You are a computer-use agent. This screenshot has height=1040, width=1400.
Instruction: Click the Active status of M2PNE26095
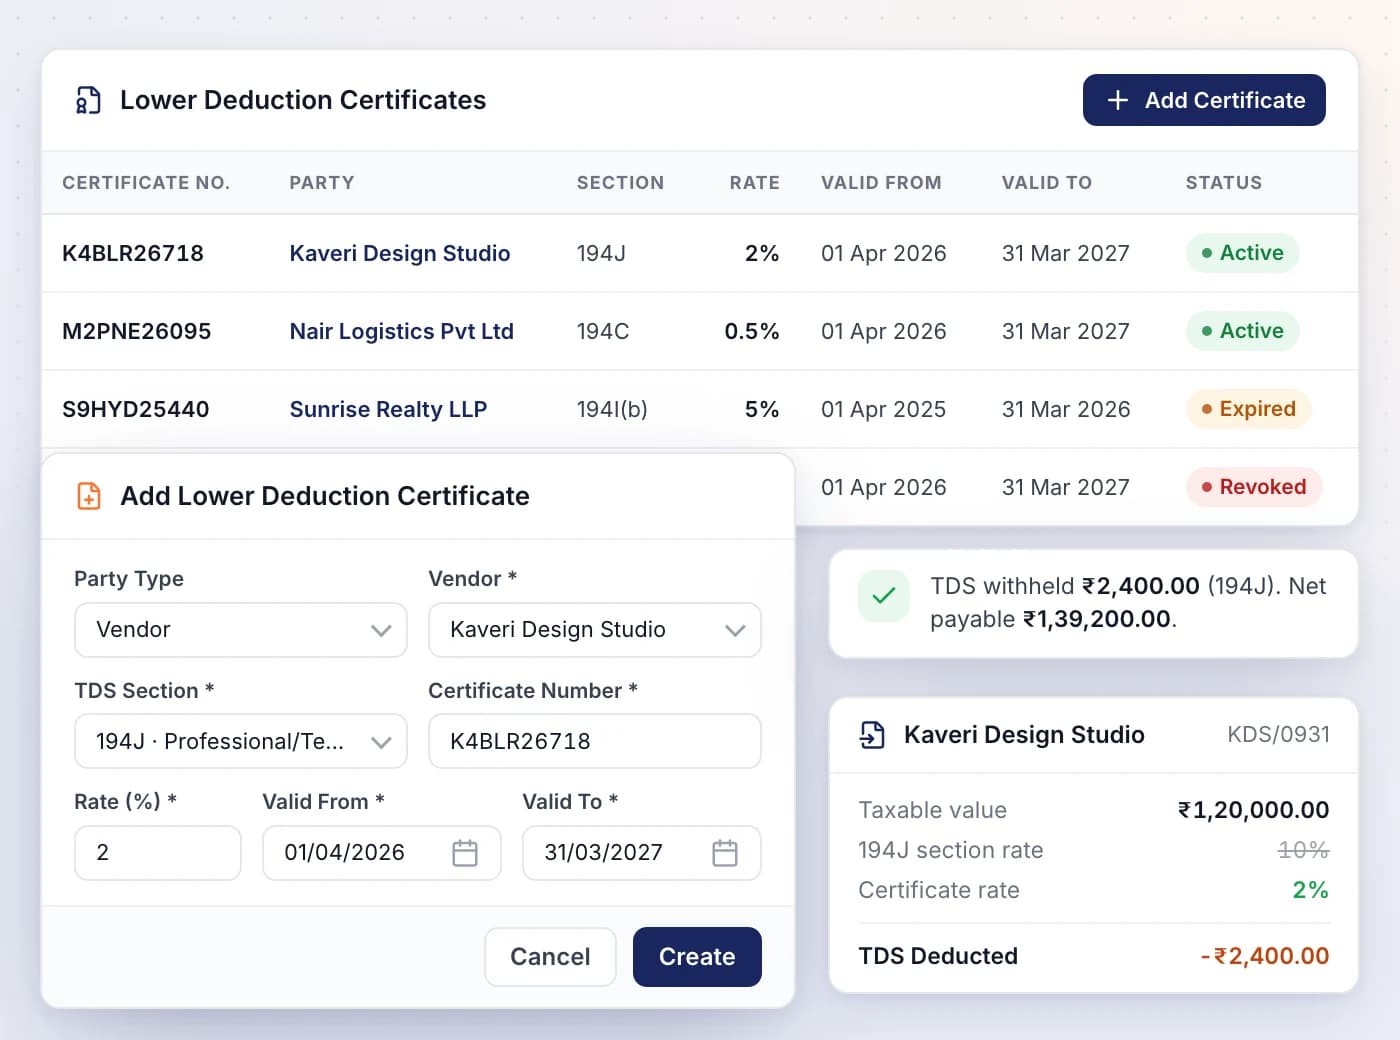pos(1243,331)
